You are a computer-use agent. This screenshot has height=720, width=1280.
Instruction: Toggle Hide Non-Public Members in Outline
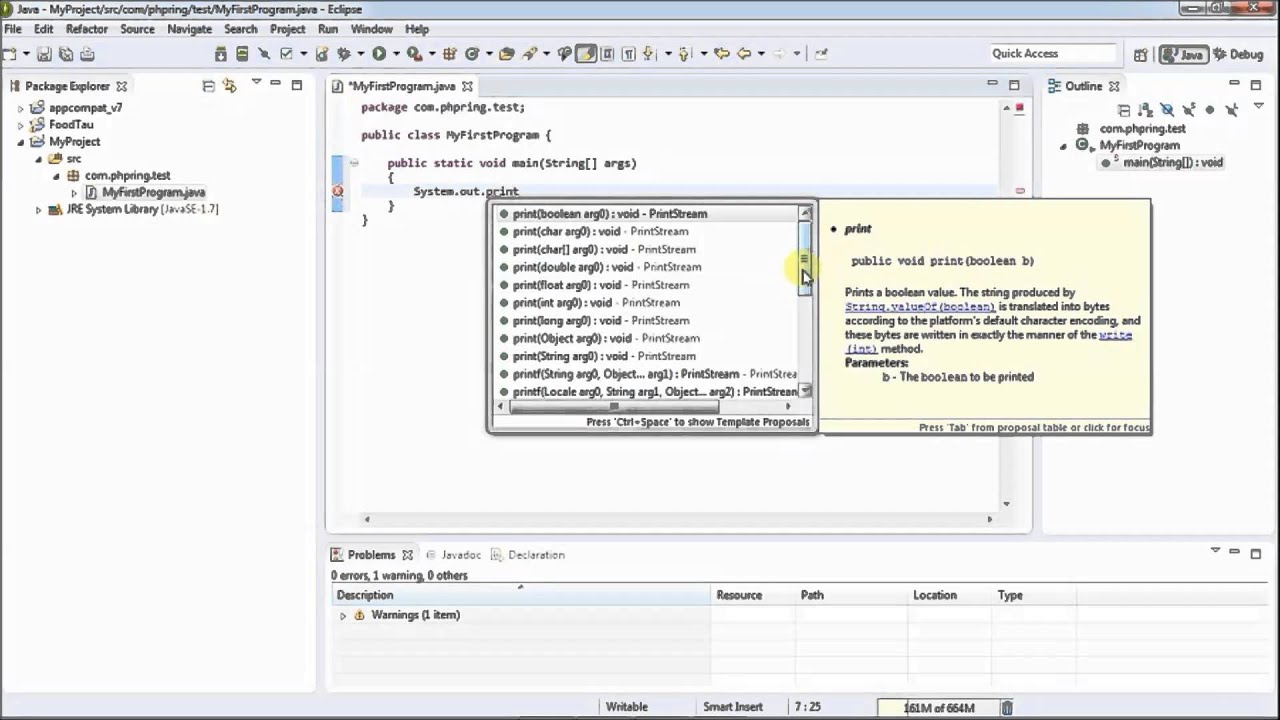1210,110
